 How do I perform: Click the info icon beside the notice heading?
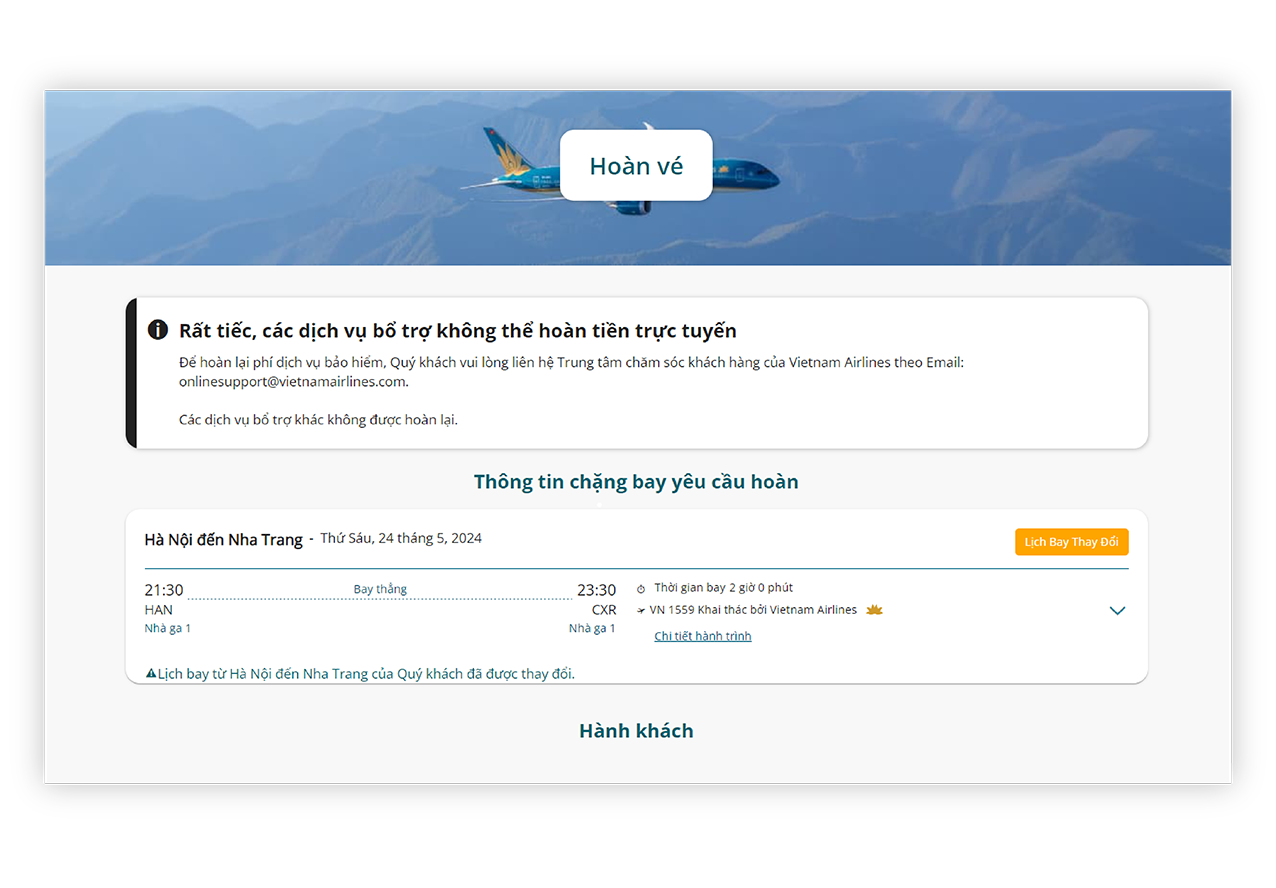coord(157,329)
